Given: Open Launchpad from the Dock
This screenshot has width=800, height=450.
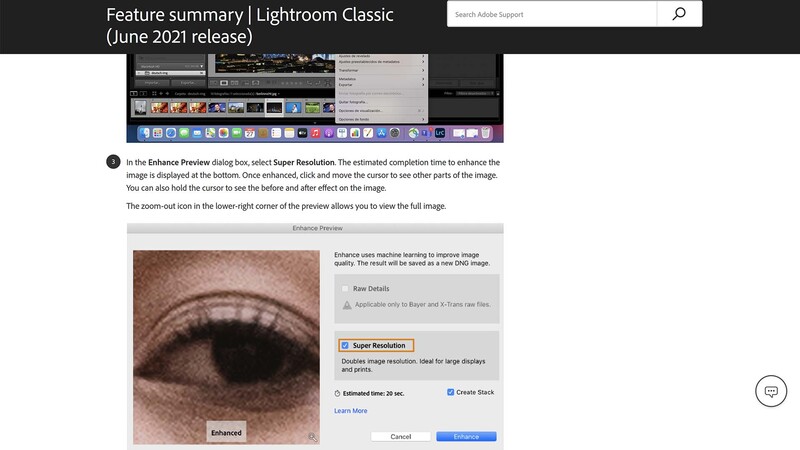Looking at the screenshot, I should click(158, 133).
